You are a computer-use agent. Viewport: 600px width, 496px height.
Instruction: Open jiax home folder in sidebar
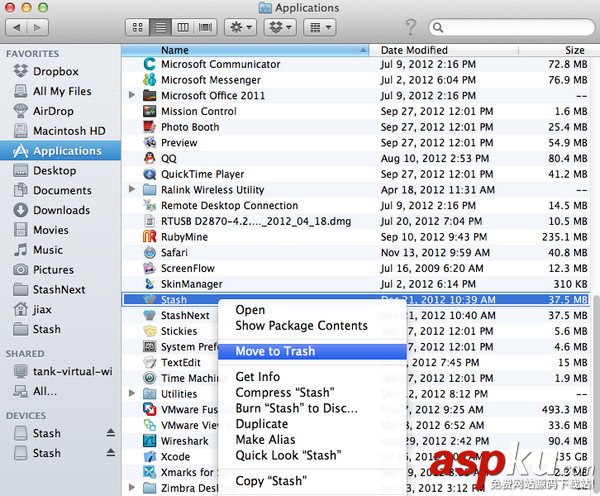60,310
